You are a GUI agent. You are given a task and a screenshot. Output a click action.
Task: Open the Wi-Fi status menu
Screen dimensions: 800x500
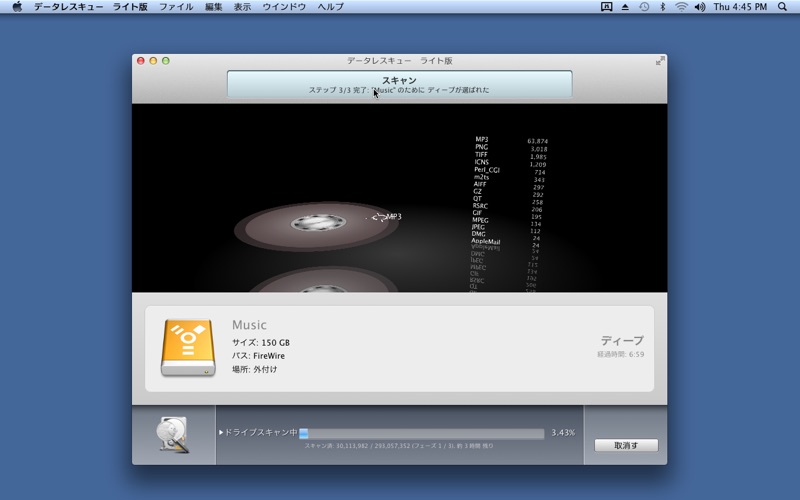[681, 7]
